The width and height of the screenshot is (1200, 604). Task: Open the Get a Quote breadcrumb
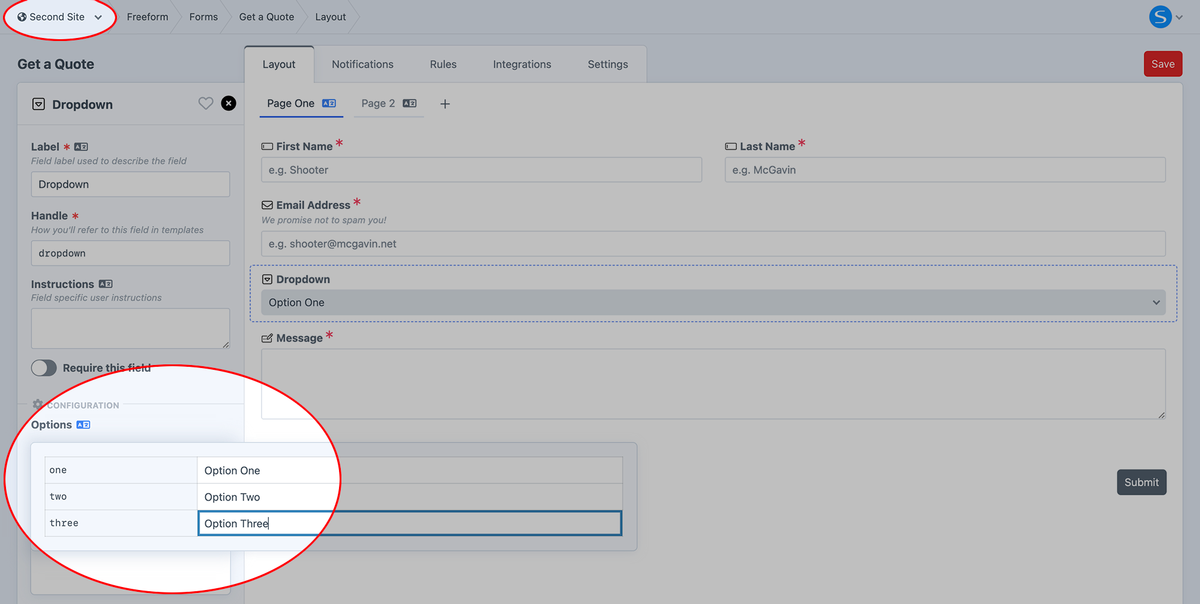(266, 17)
